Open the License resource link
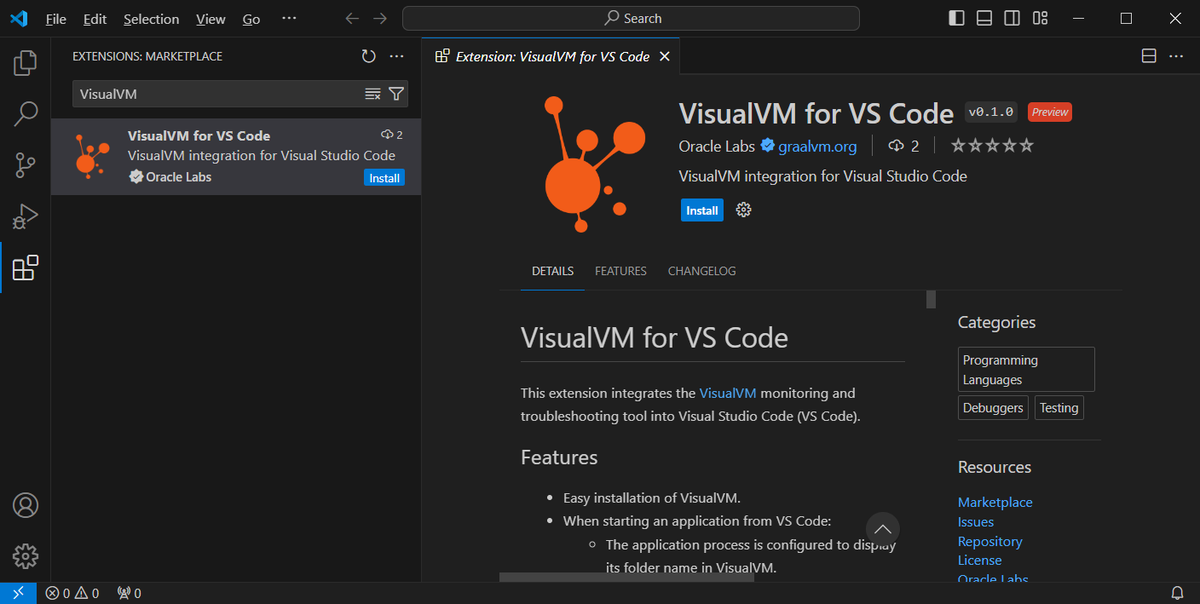This screenshot has width=1200, height=604. coord(980,560)
